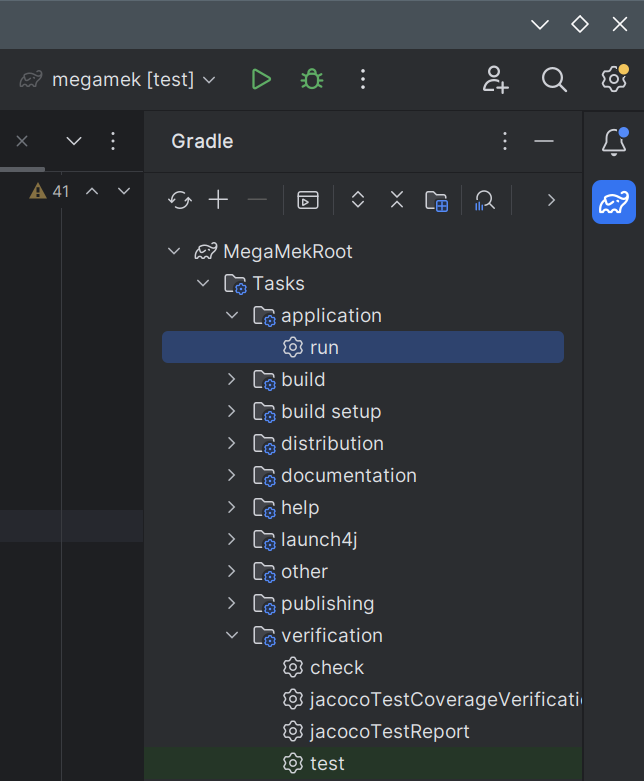Collapse the verification task group
The height and width of the screenshot is (781, 644).
click(232, 636)
